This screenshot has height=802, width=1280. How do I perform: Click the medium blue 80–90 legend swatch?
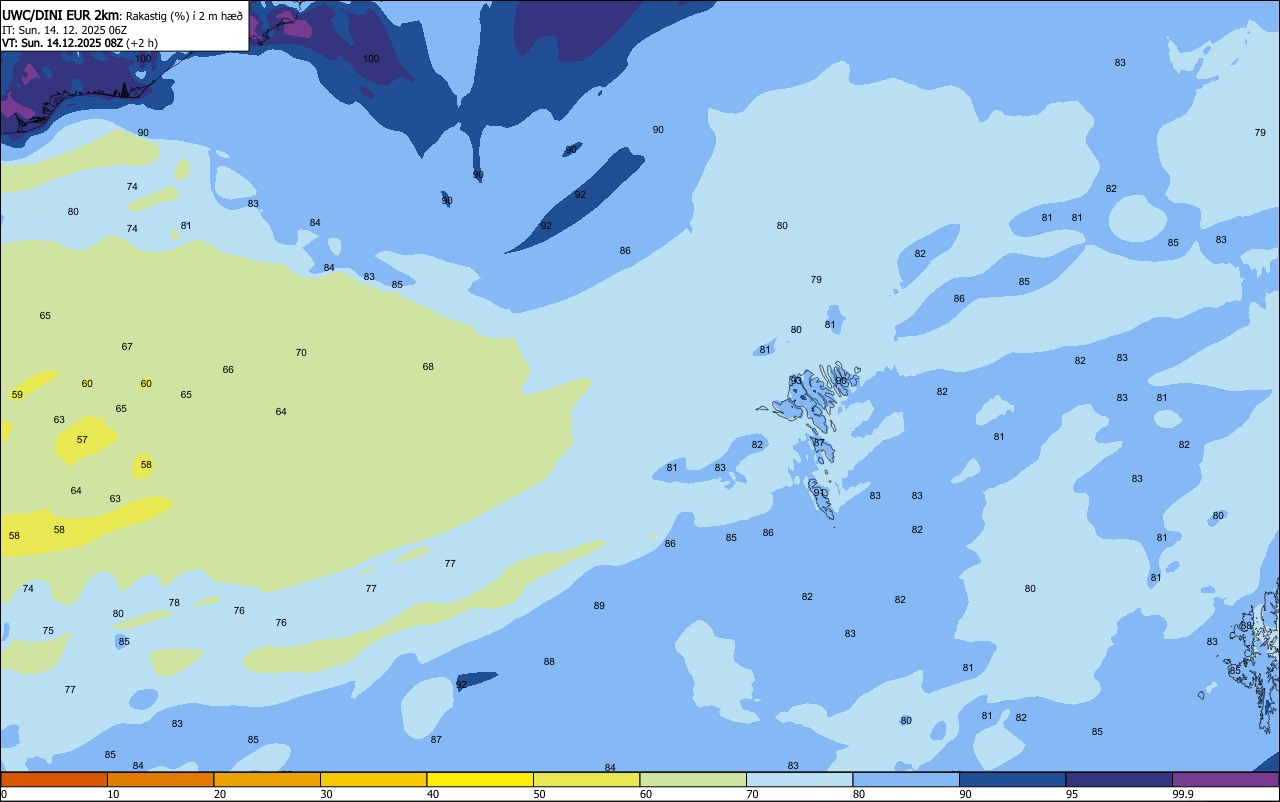click(x=906, y=779)
